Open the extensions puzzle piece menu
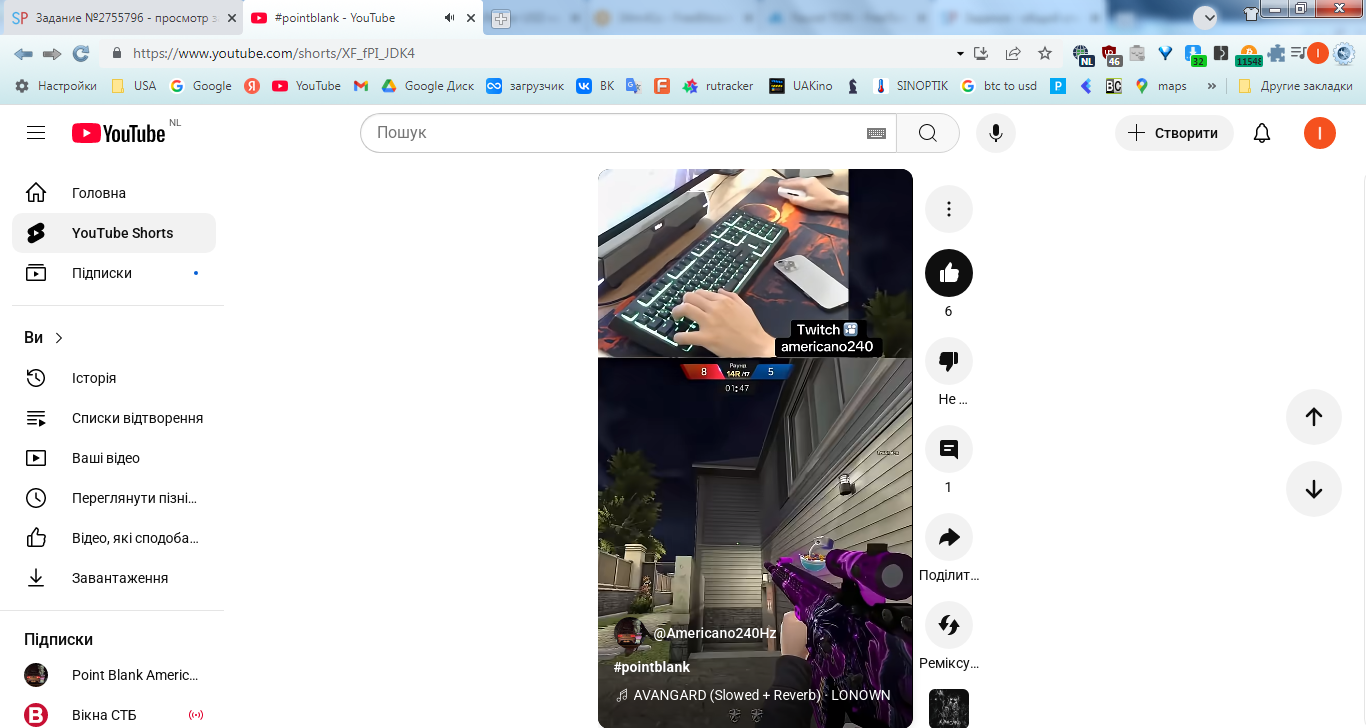The image size is (1366, 728). point(1277,53)
